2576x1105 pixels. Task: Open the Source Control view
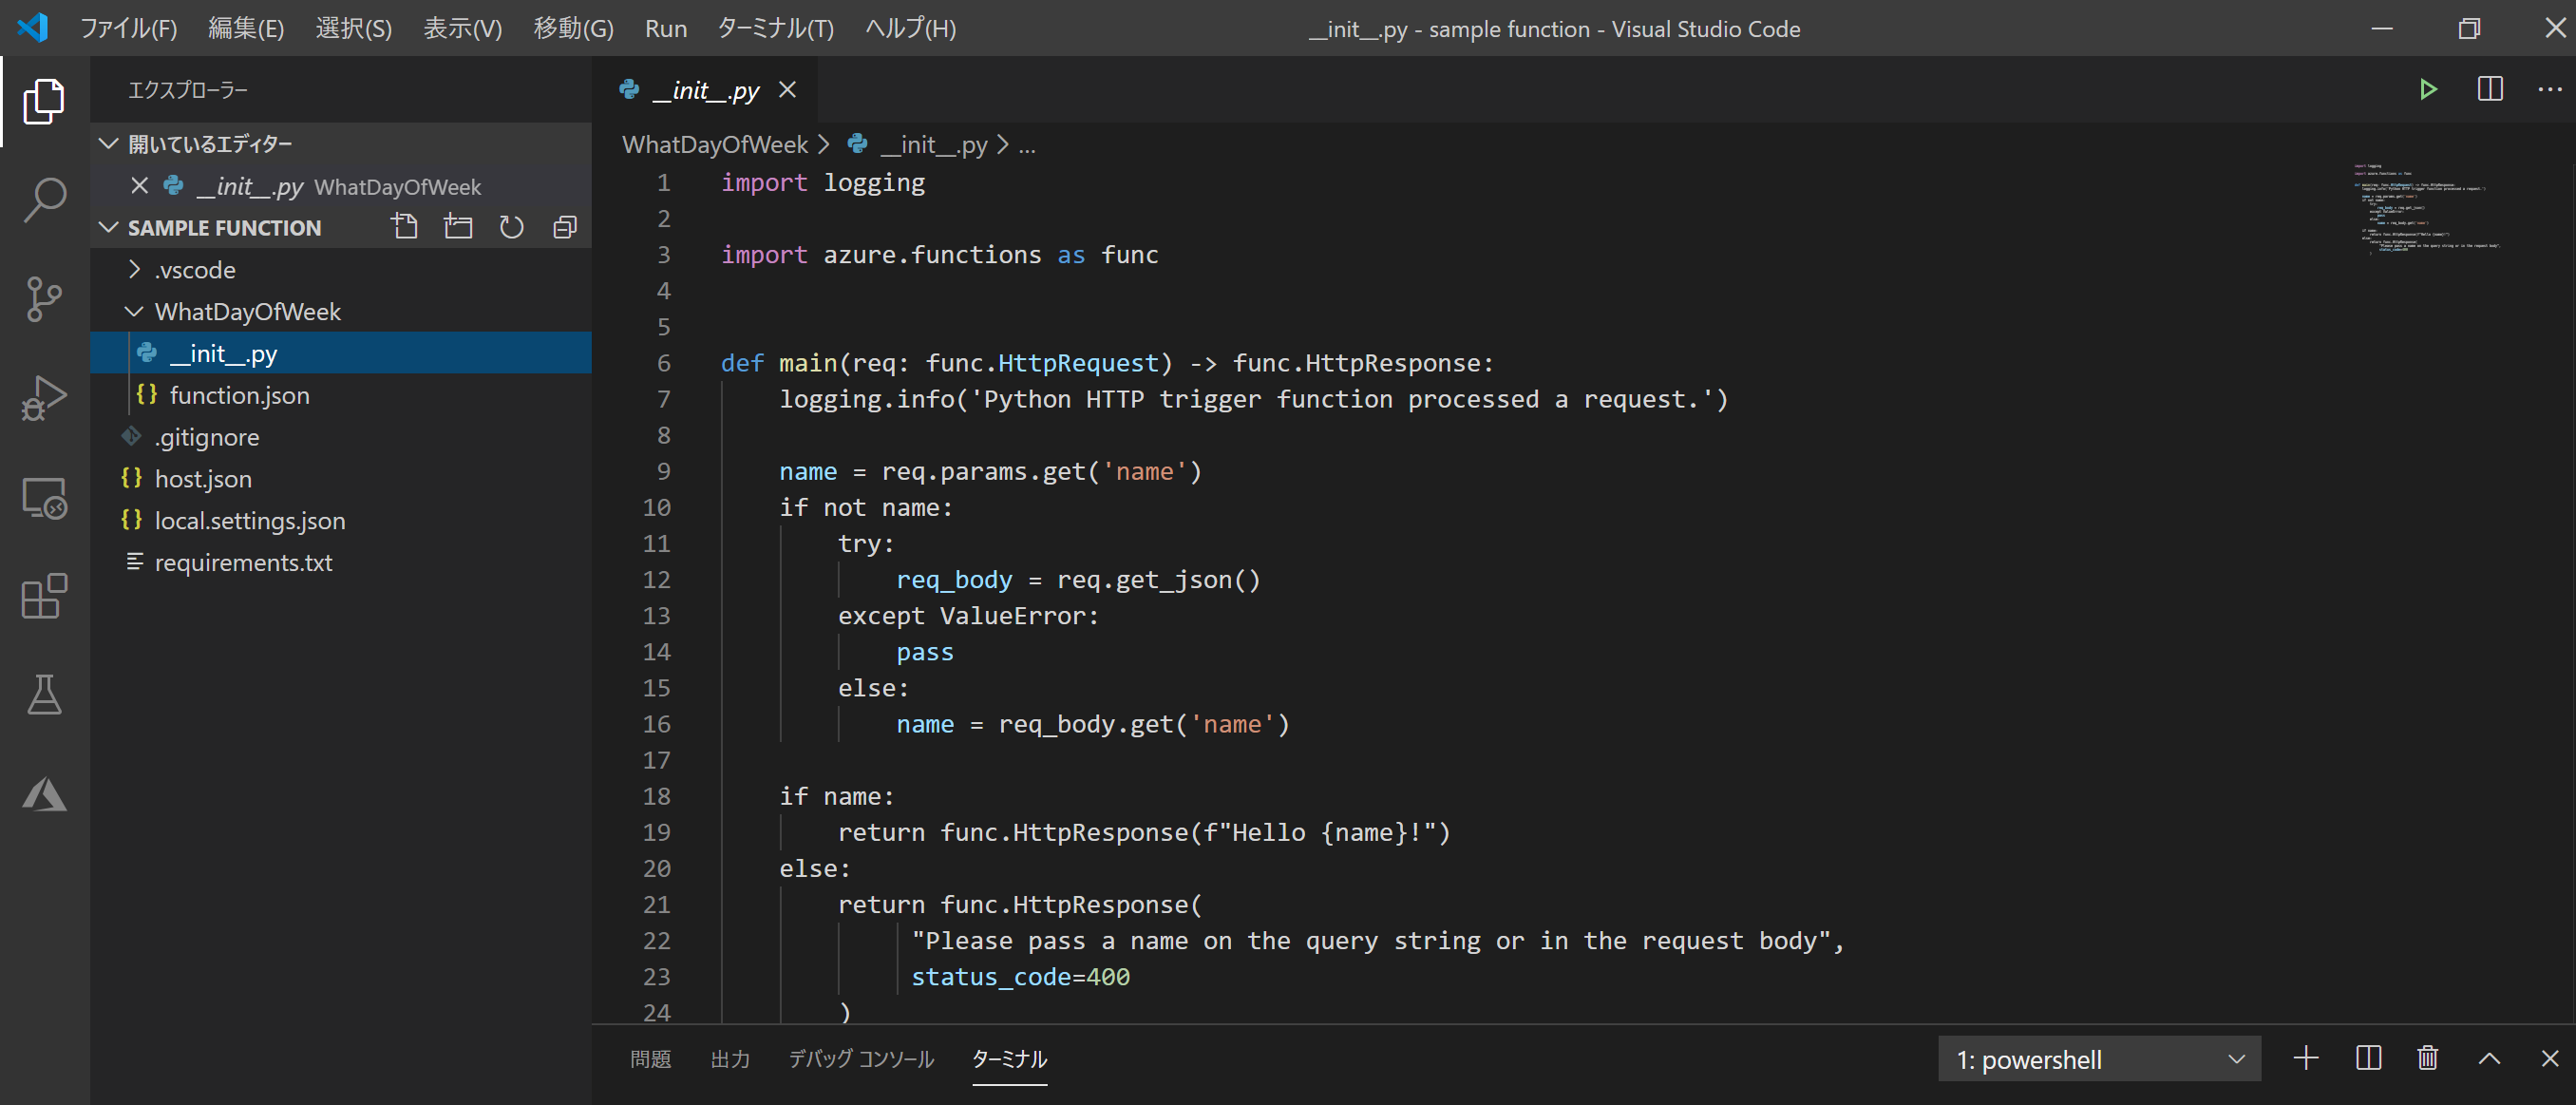pos(44,299)
